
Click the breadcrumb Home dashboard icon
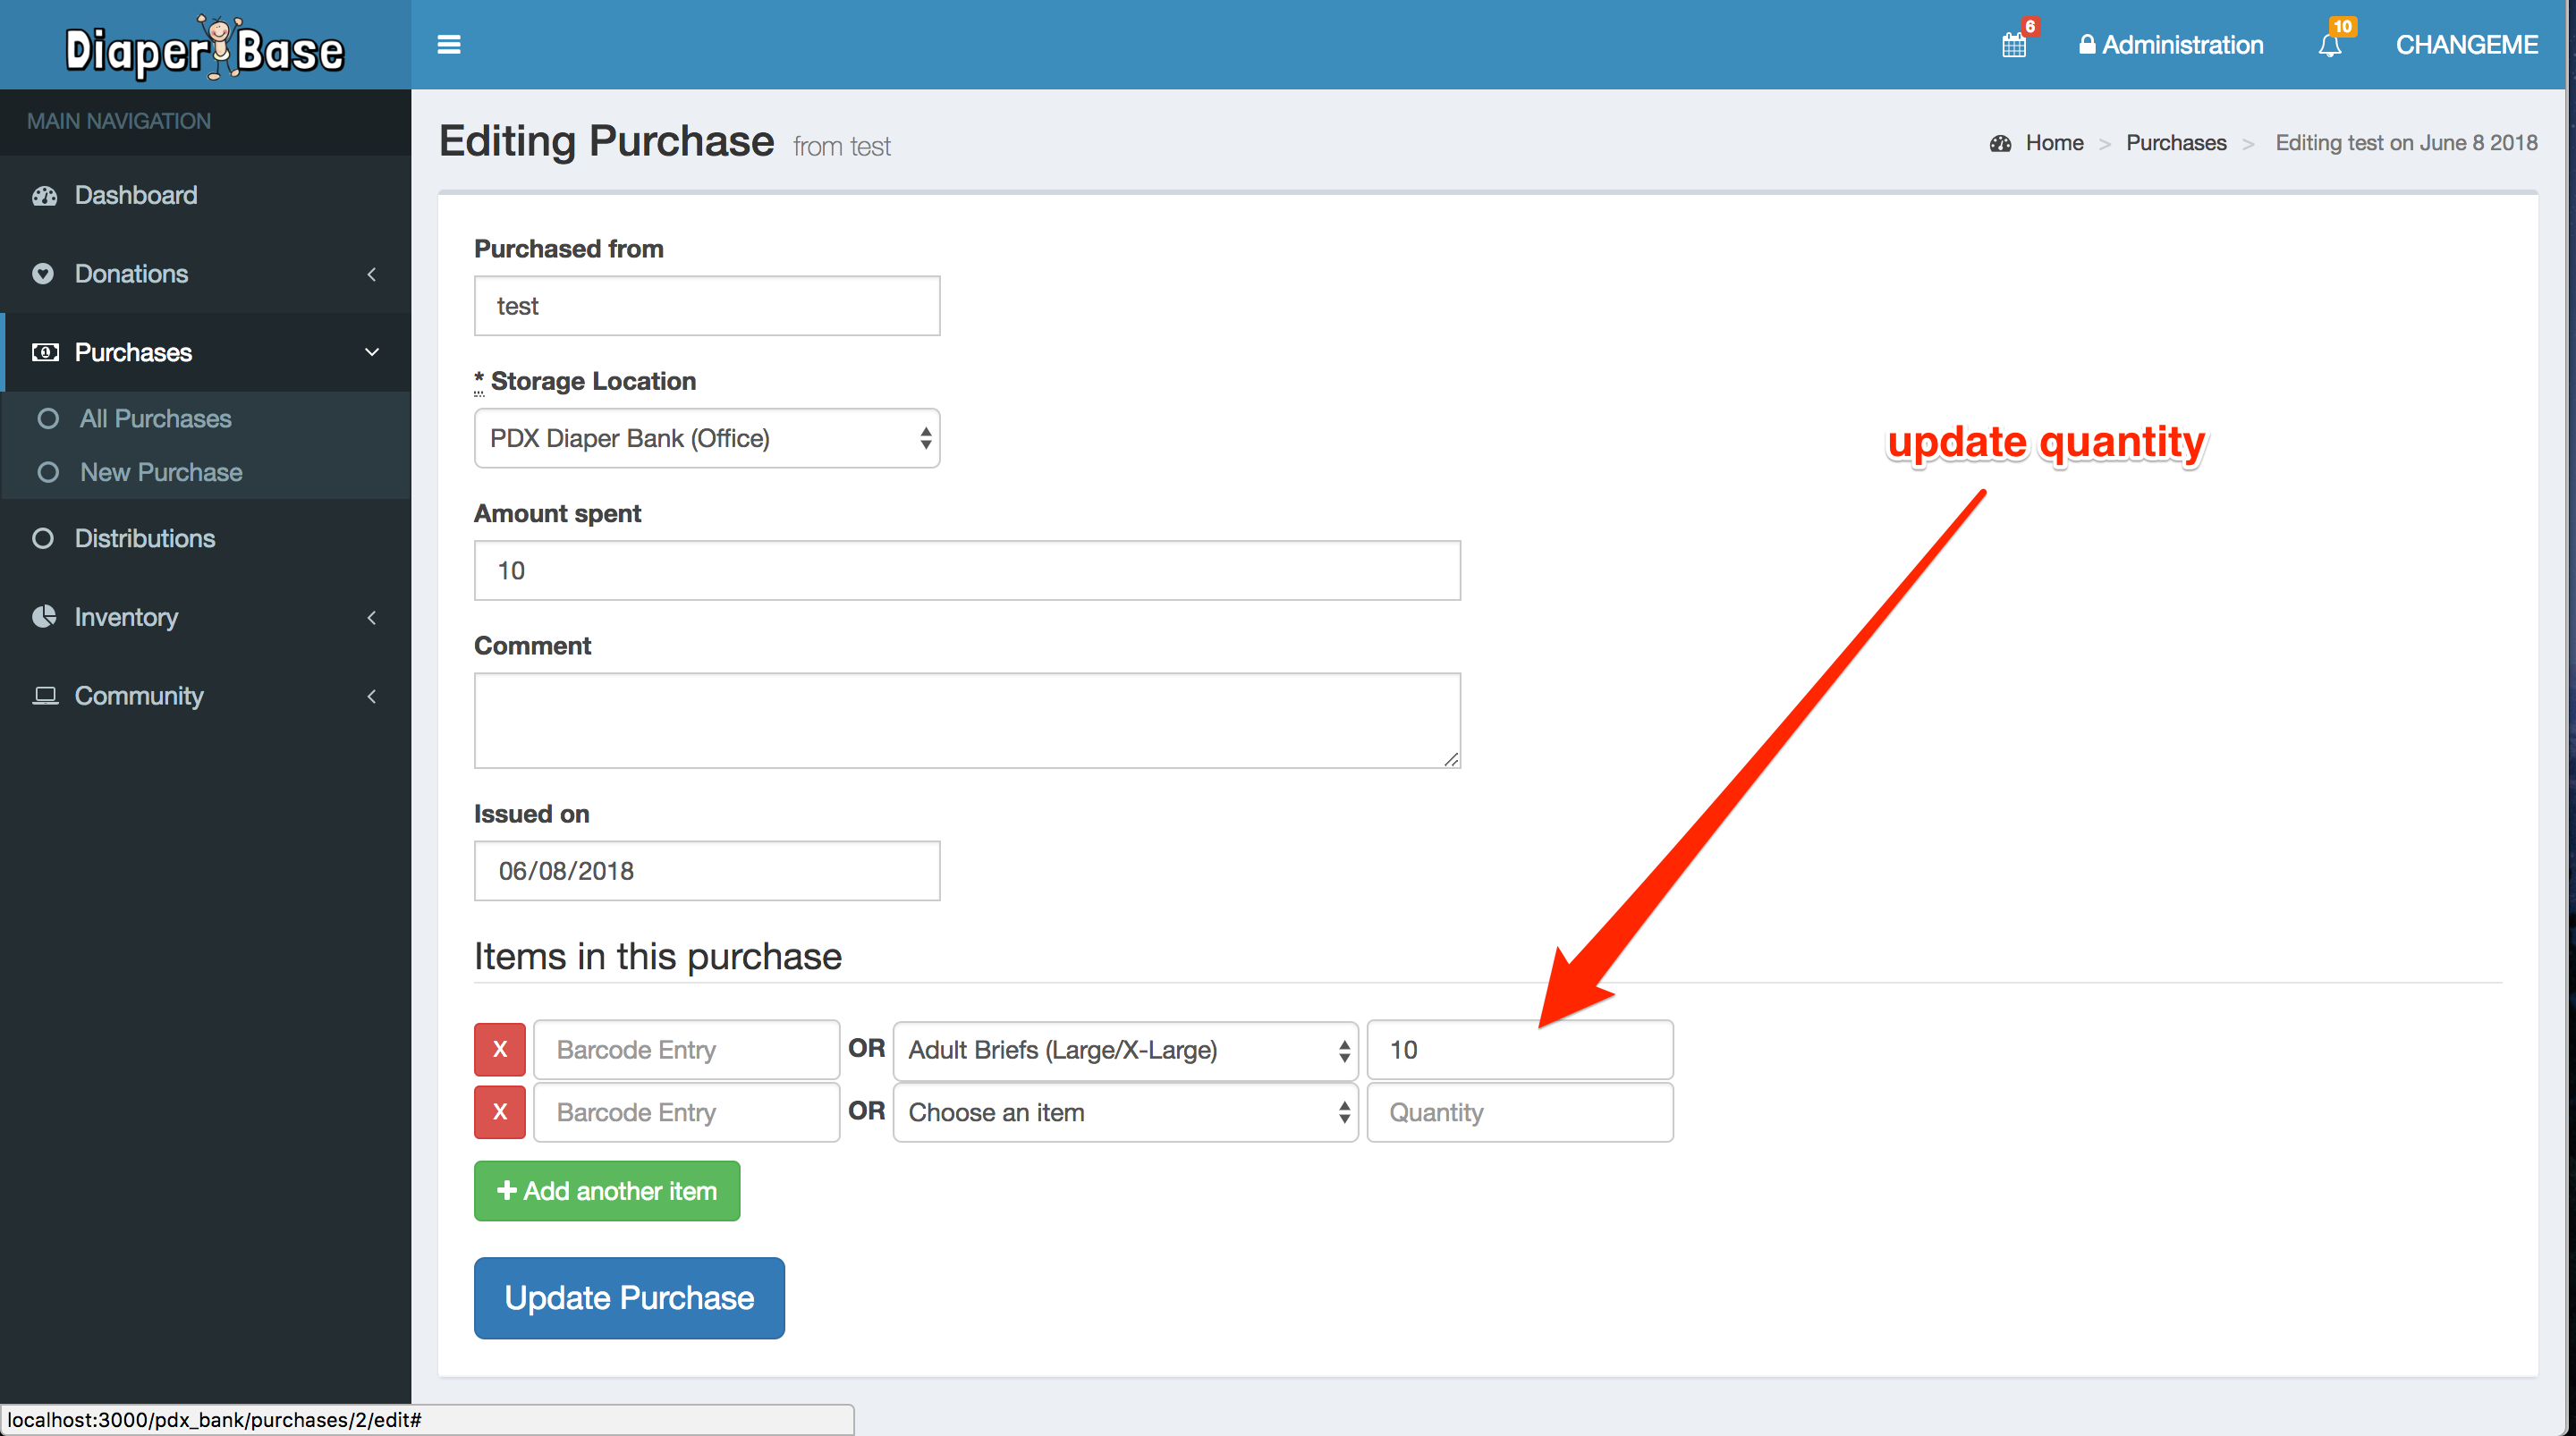click(2000, 143)
